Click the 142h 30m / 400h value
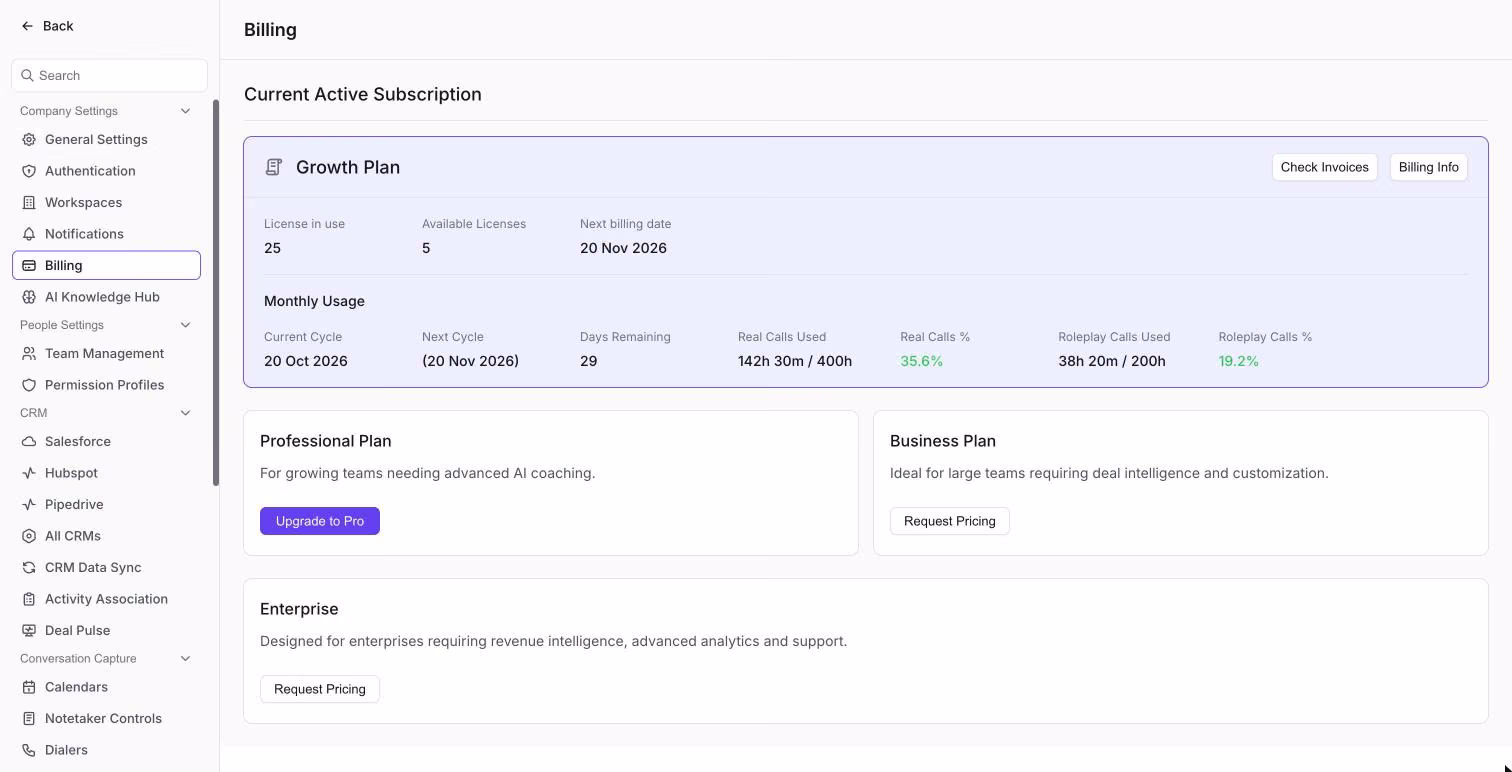Image resolution: width=1512 pixels, height=772 pixels. 795,361
